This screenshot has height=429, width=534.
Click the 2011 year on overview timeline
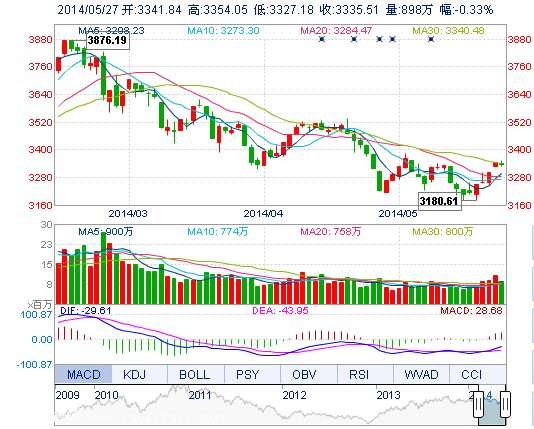[200, 395]
